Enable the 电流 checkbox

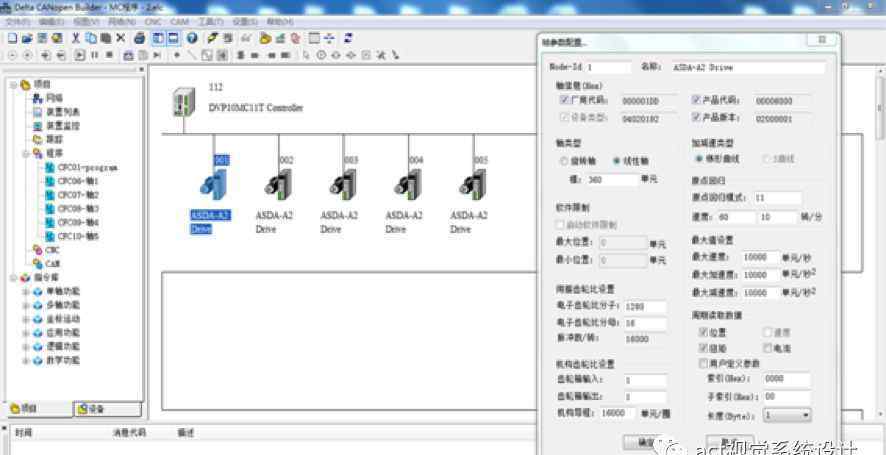point(767,347)
